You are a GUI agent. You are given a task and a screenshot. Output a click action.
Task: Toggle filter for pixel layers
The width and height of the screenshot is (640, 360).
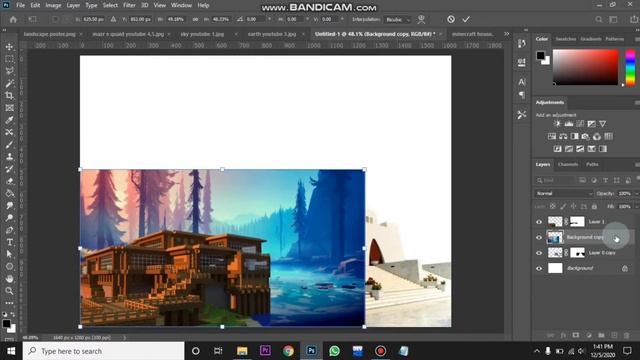click(x=582, y=180)
